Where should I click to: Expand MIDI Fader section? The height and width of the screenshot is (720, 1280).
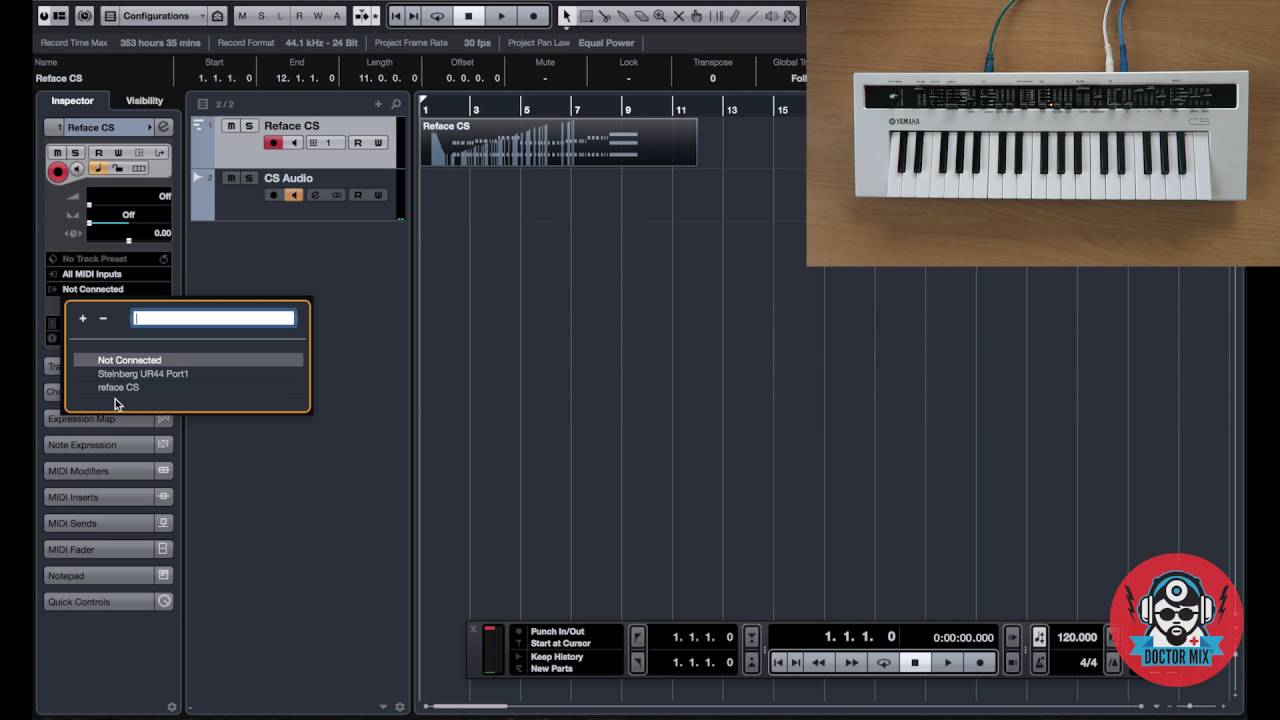(108, 549)
